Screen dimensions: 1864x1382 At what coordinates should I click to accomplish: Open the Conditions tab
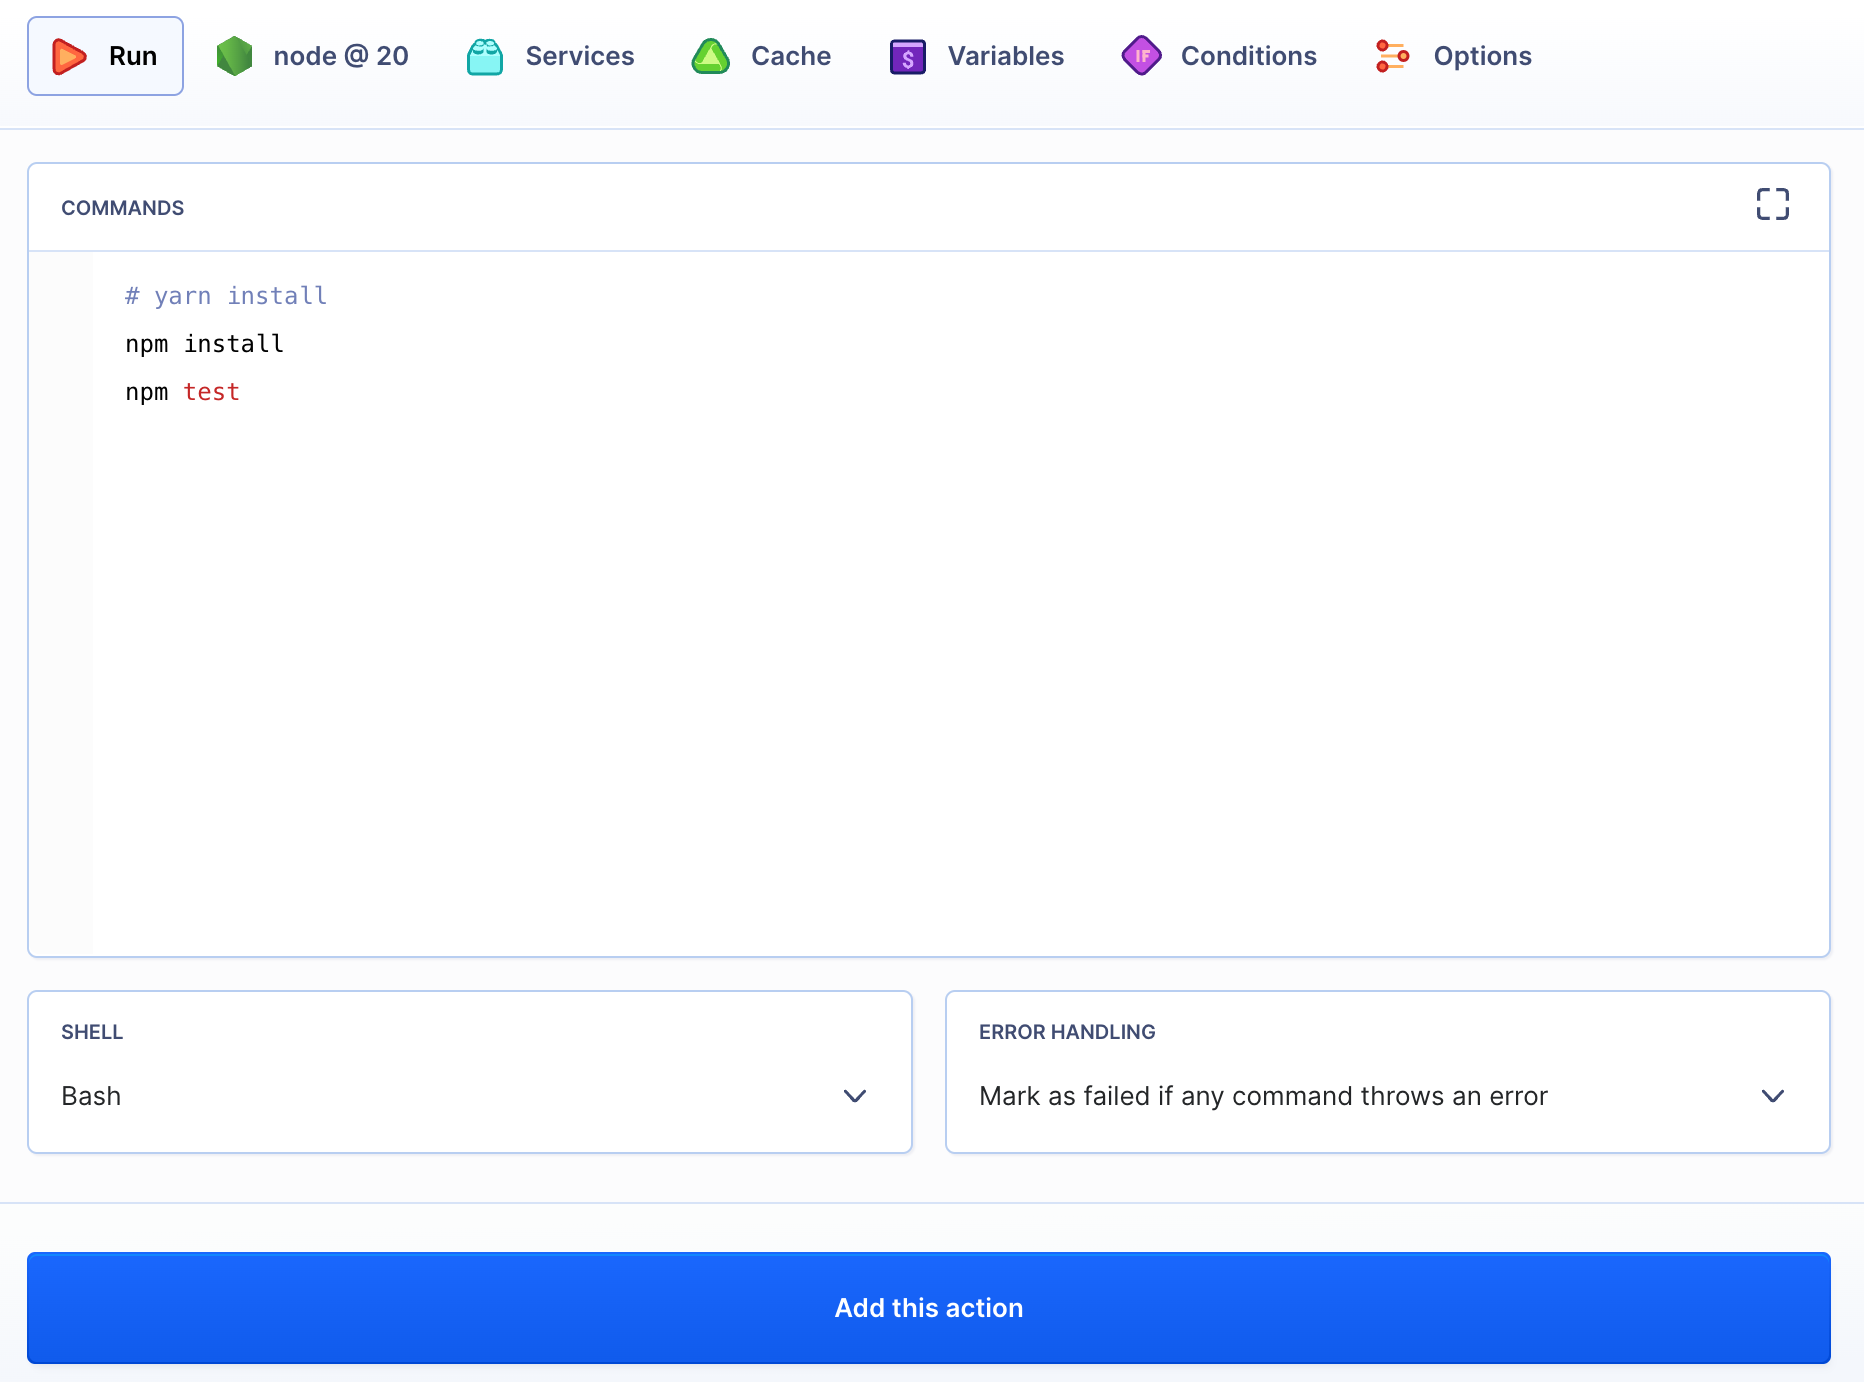click(x=1219, y=56)
